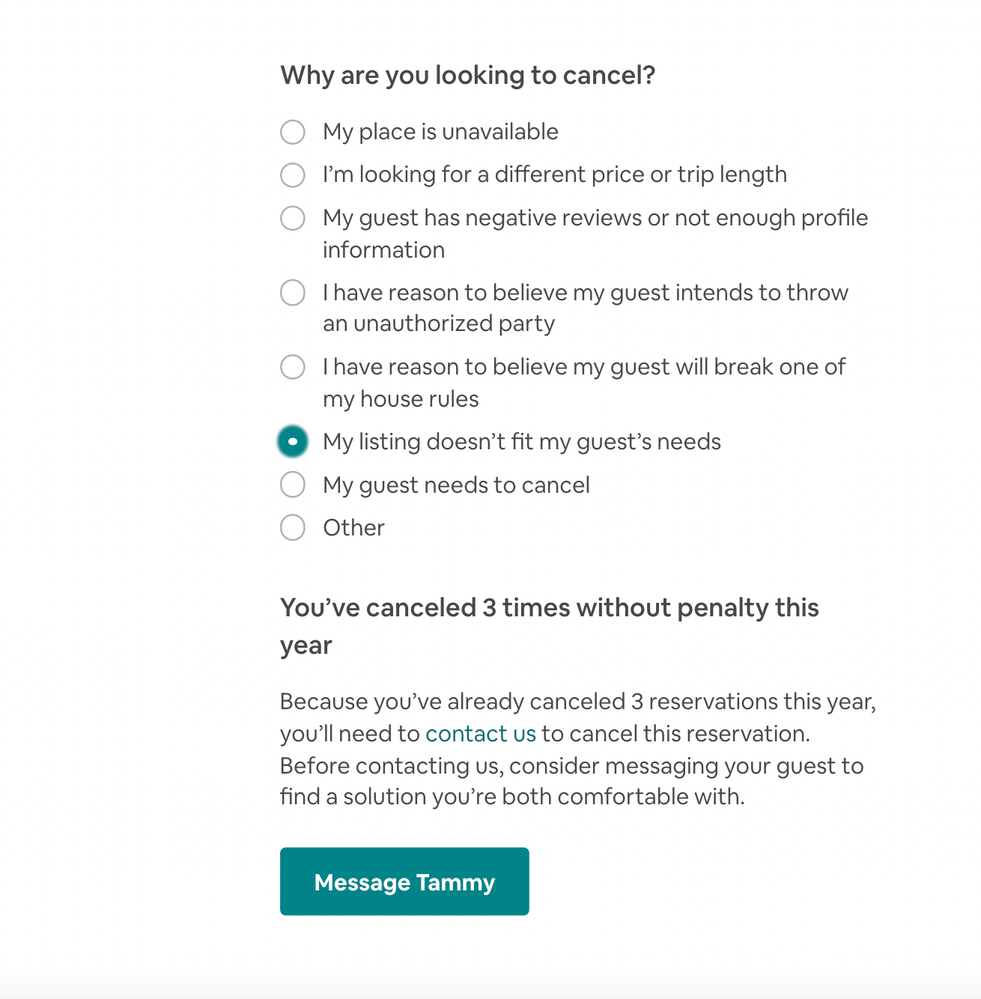Viewport: 981px width, 999px height.
Task: Select the "Other" radio button
Action: click(292, 528)
